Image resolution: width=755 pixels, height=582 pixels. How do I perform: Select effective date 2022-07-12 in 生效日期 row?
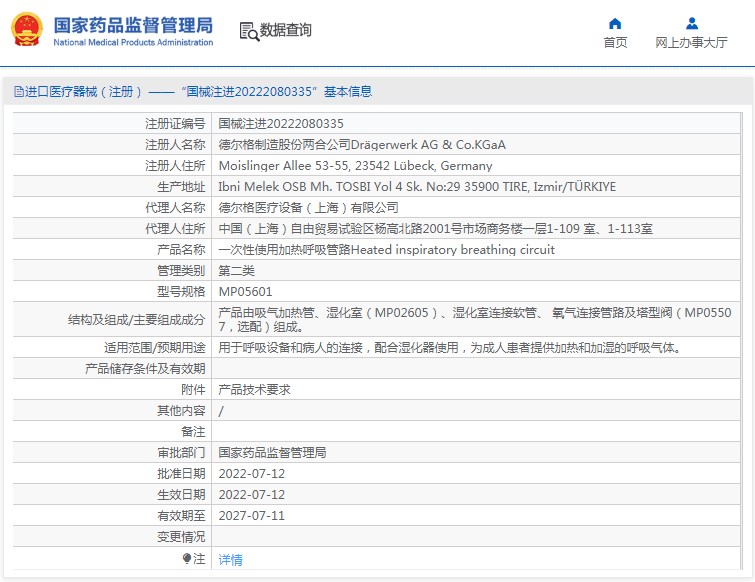251,495
